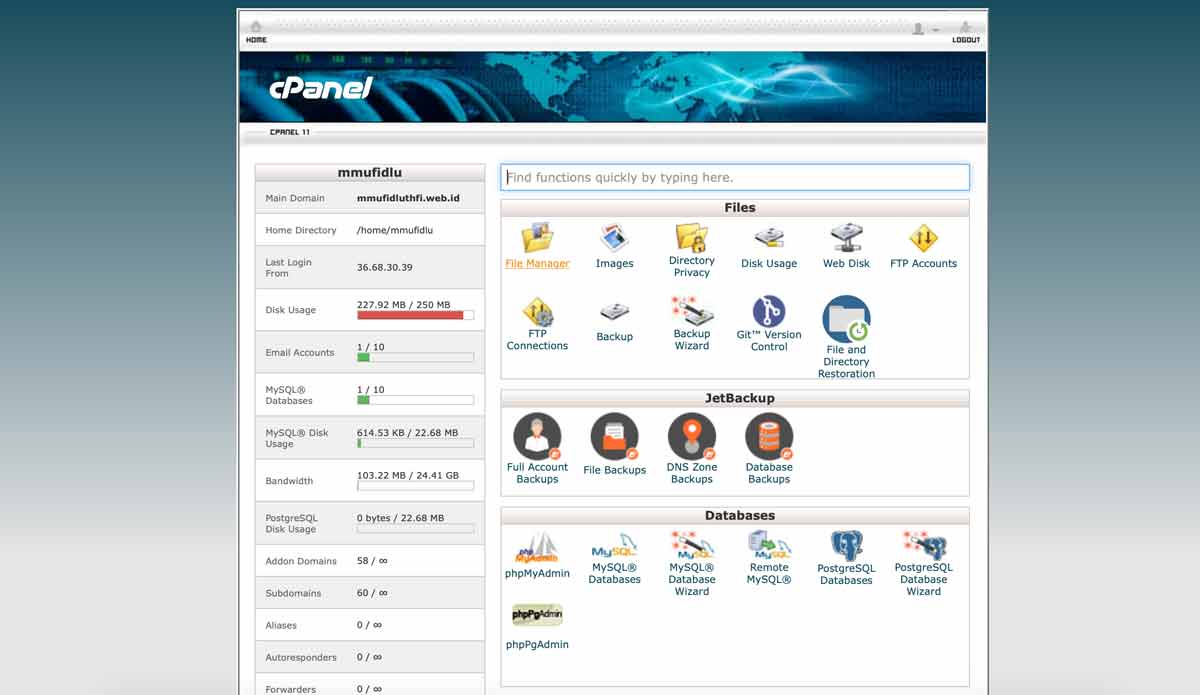Launch Directory Privacy
This screenshot has width=1200, height=695.
pyautogui.click(x=691, y=239)
